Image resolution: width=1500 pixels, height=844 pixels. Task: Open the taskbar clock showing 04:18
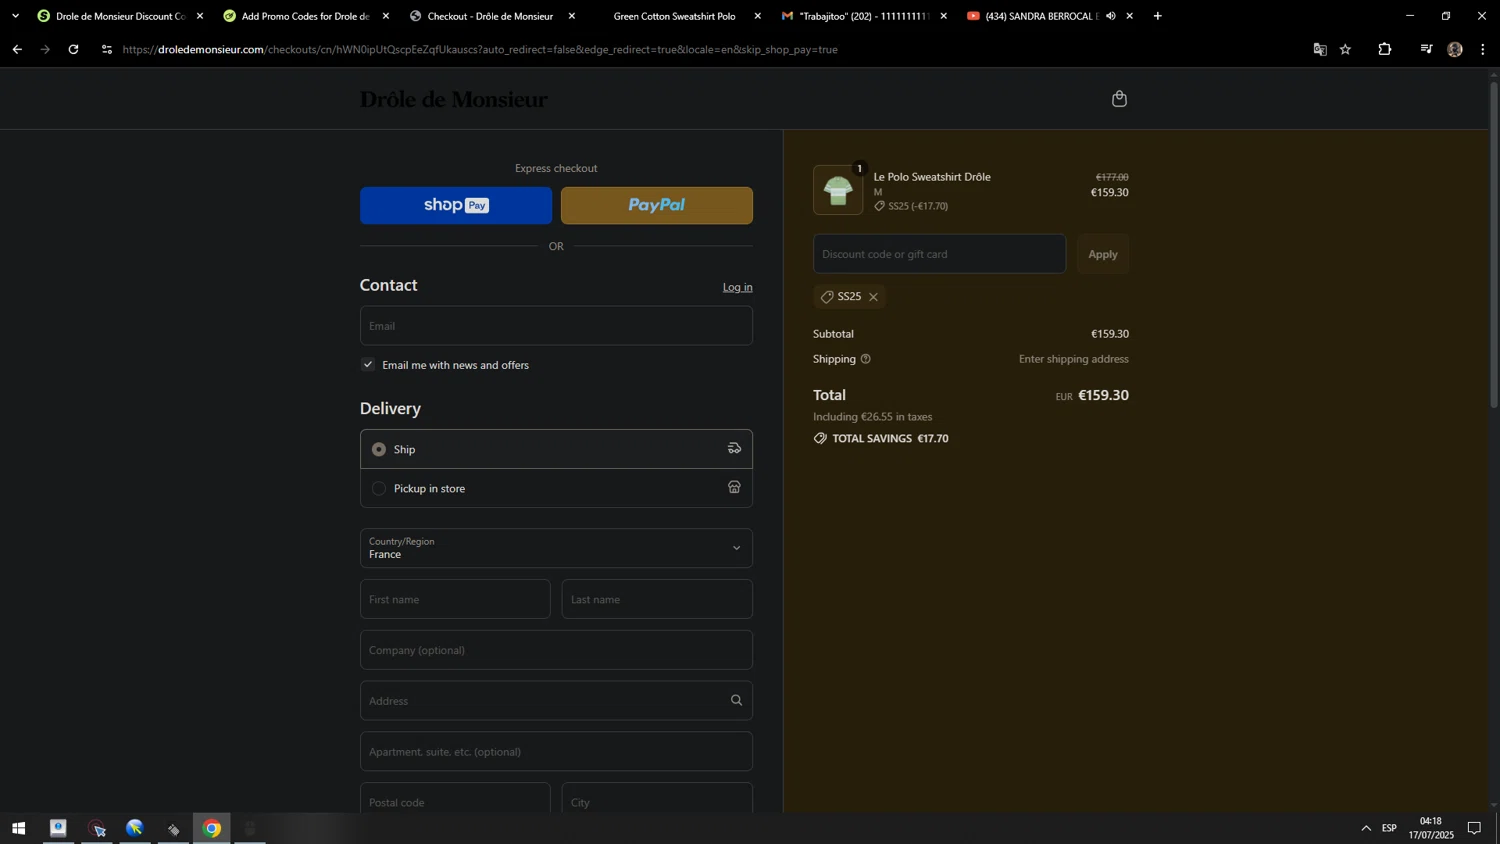coord(1431,828)
